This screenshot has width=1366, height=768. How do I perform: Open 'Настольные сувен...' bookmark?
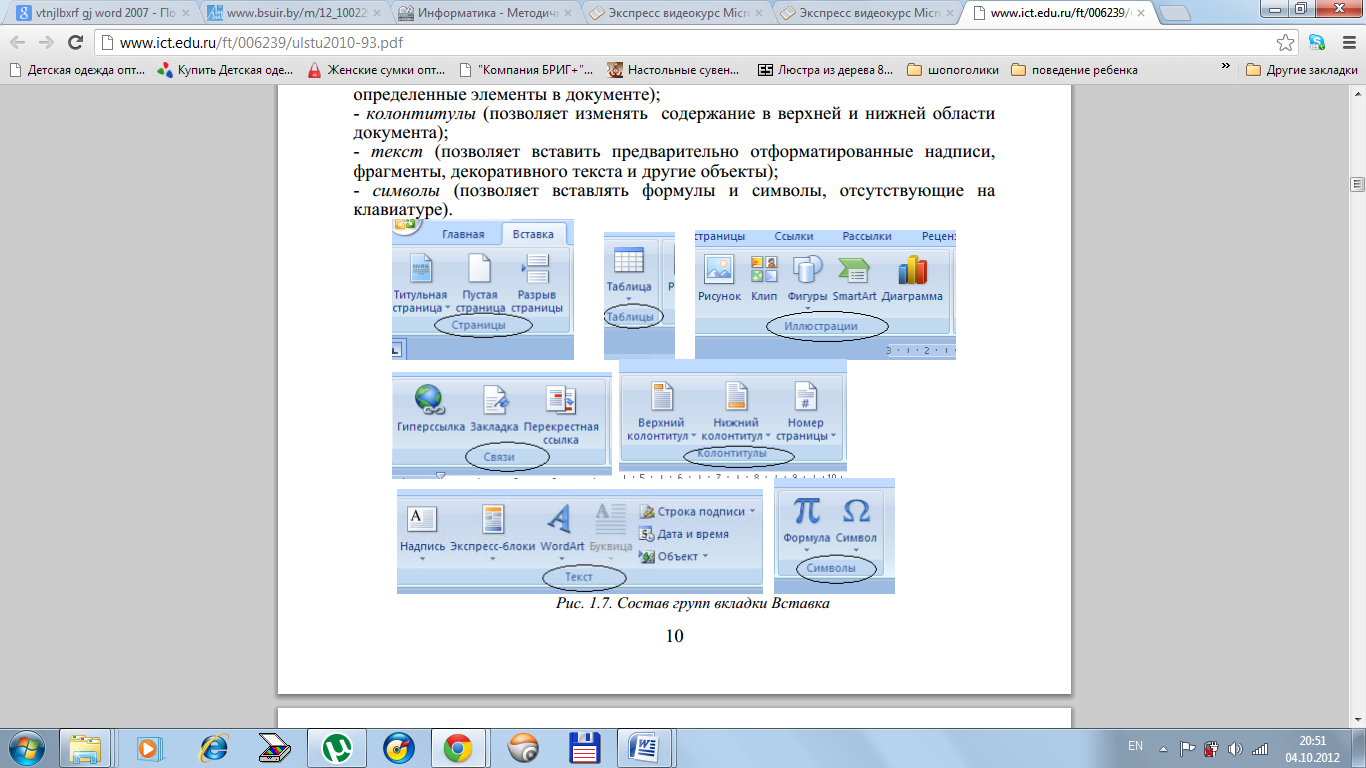tap(674, 70)
